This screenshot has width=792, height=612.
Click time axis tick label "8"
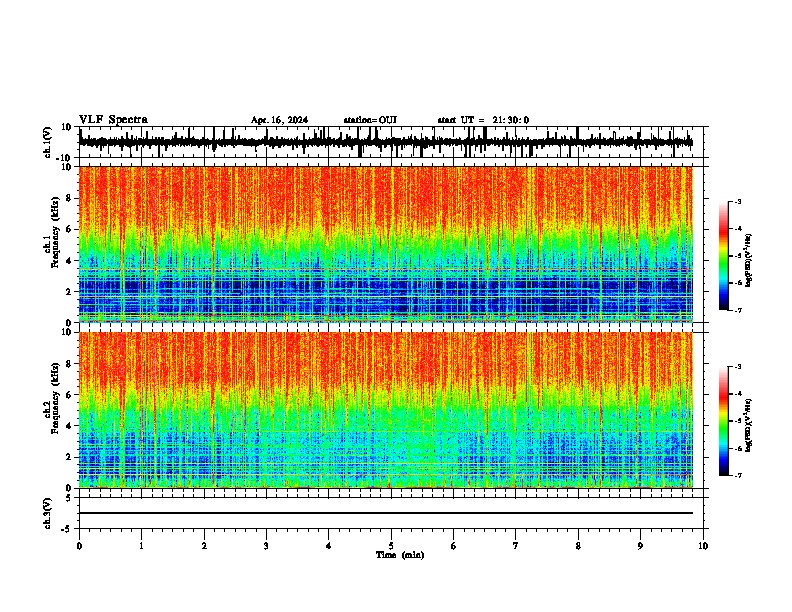point(578,546)
